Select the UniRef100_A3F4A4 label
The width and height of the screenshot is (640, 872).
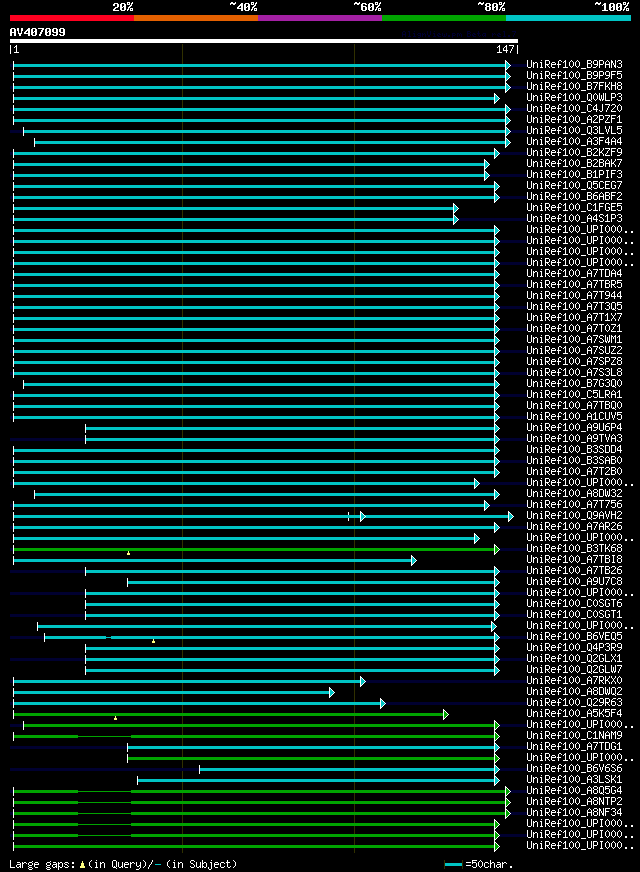[x=574, y=142]
